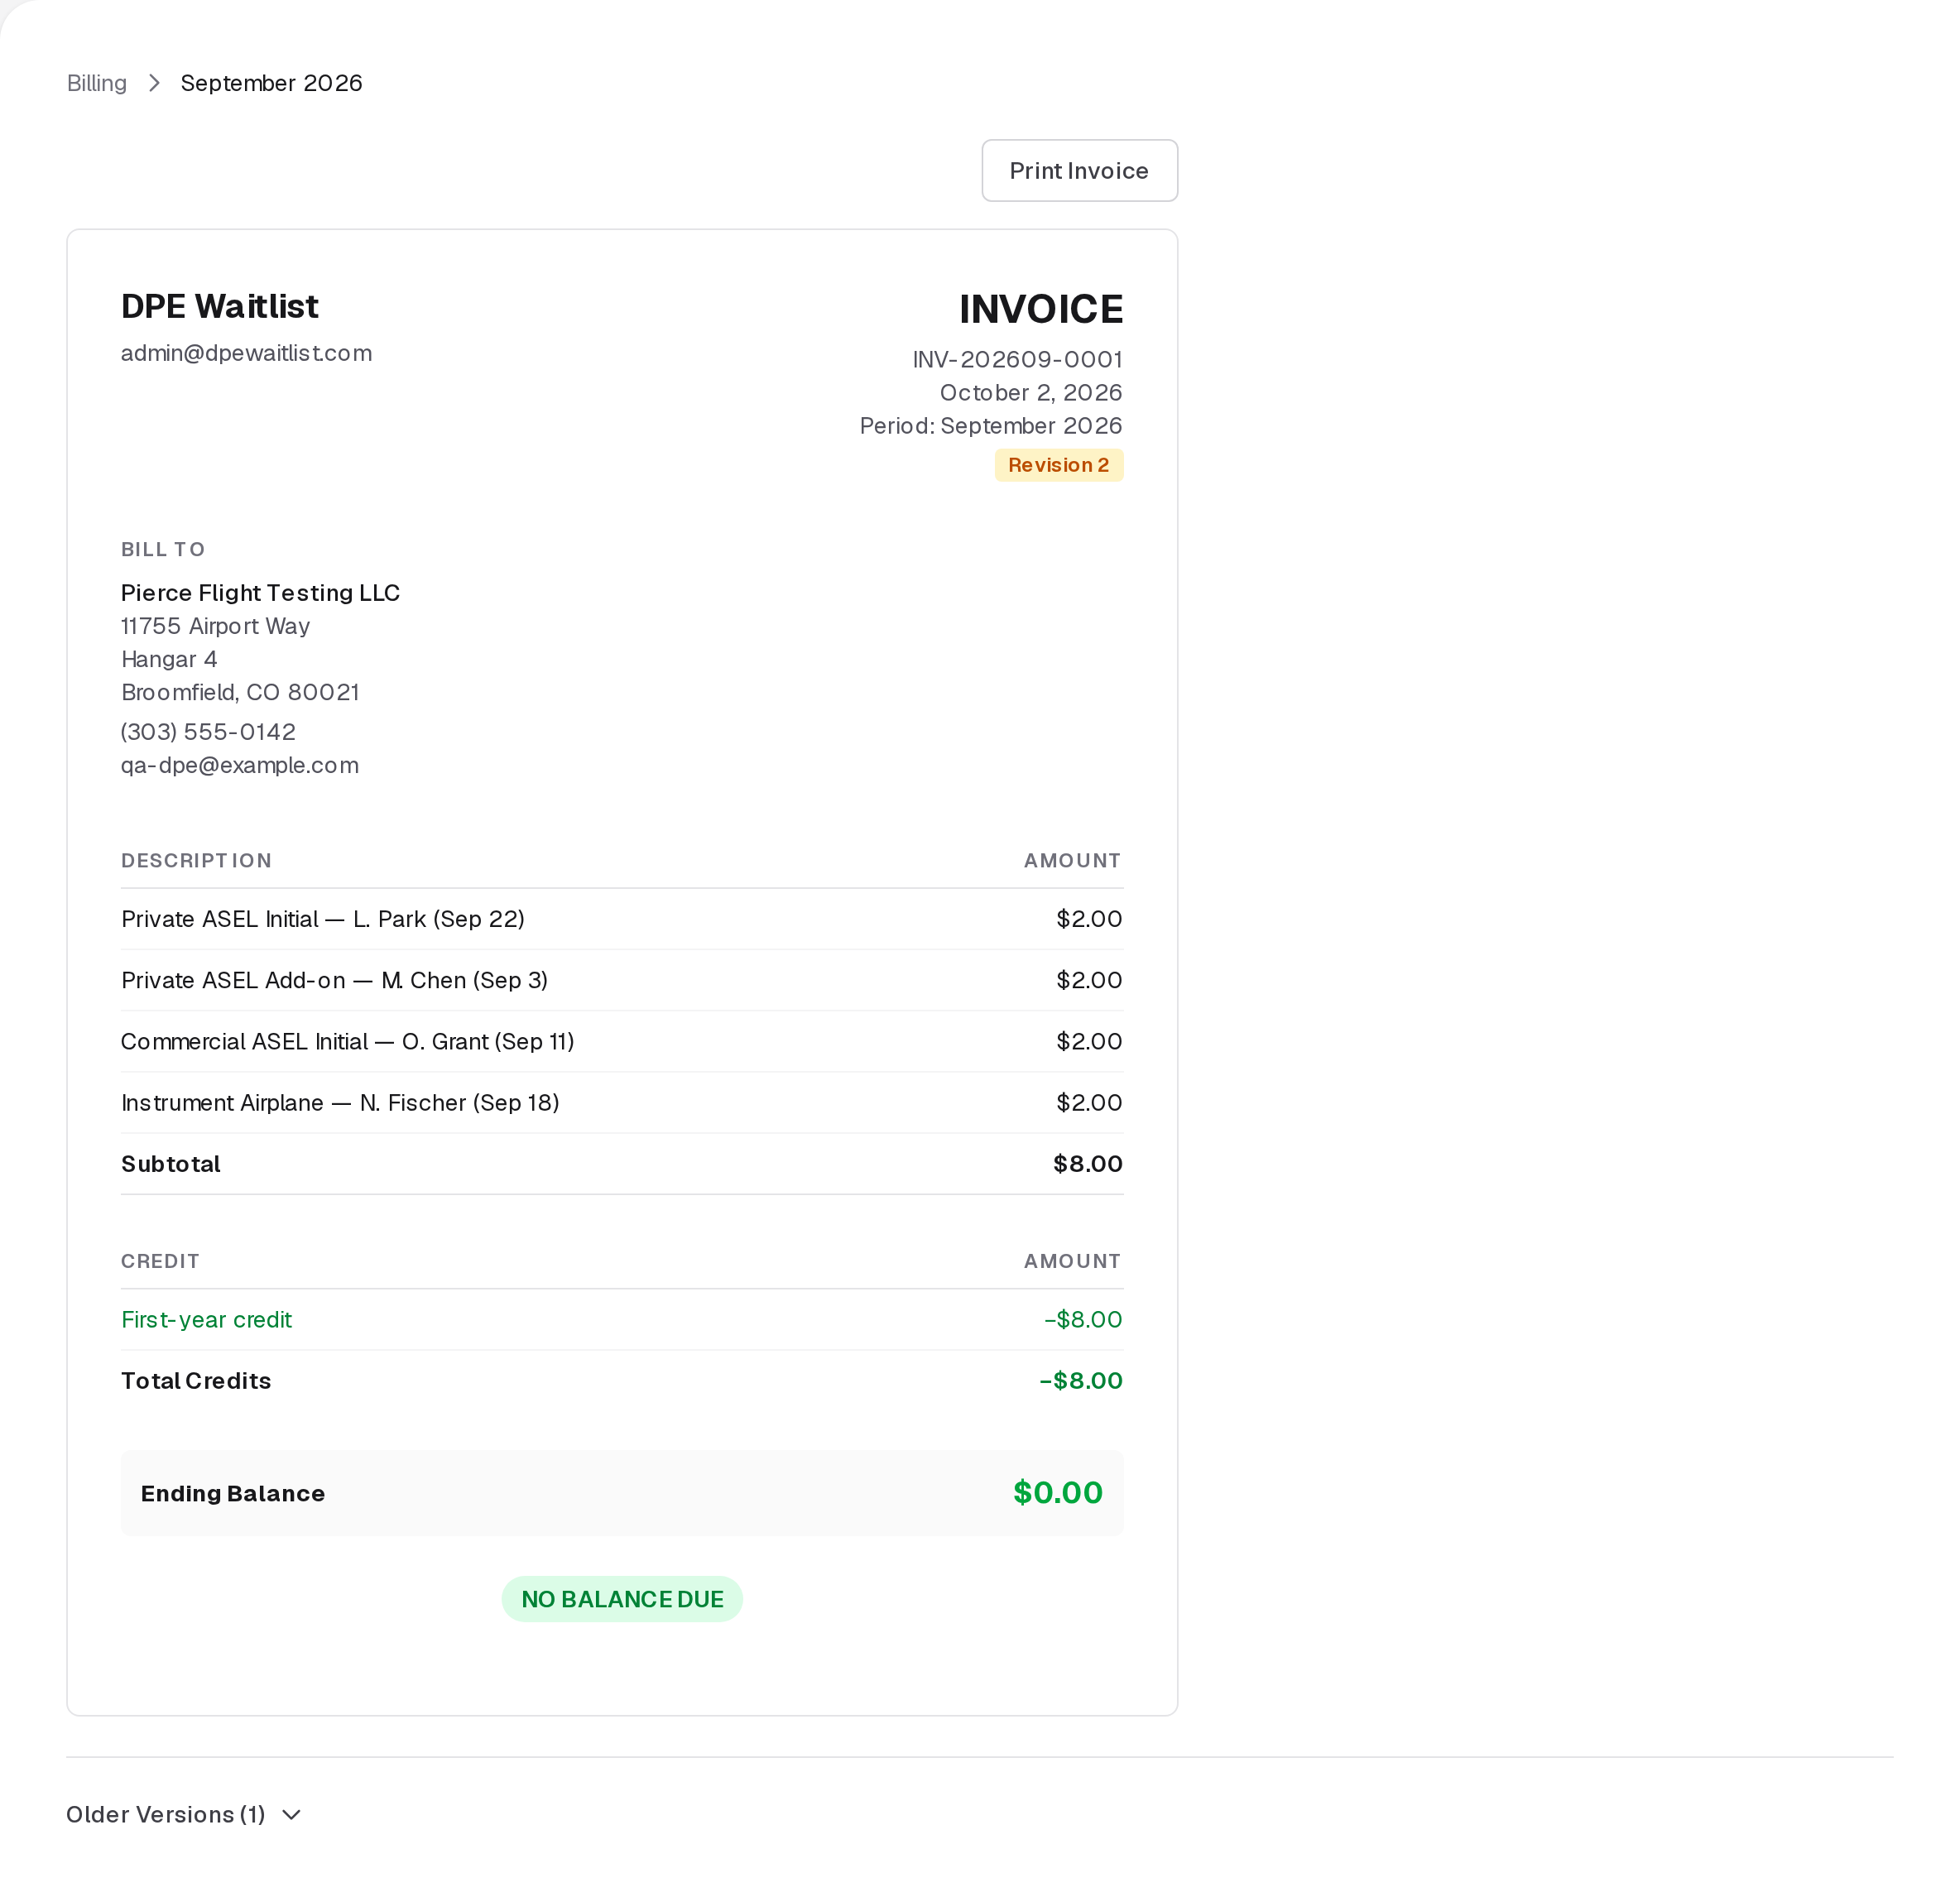Click the October 2, 2026 invoice date
This screenshot has width=1960, height=1897.
pyautogui.click(x=1031, y=392)
